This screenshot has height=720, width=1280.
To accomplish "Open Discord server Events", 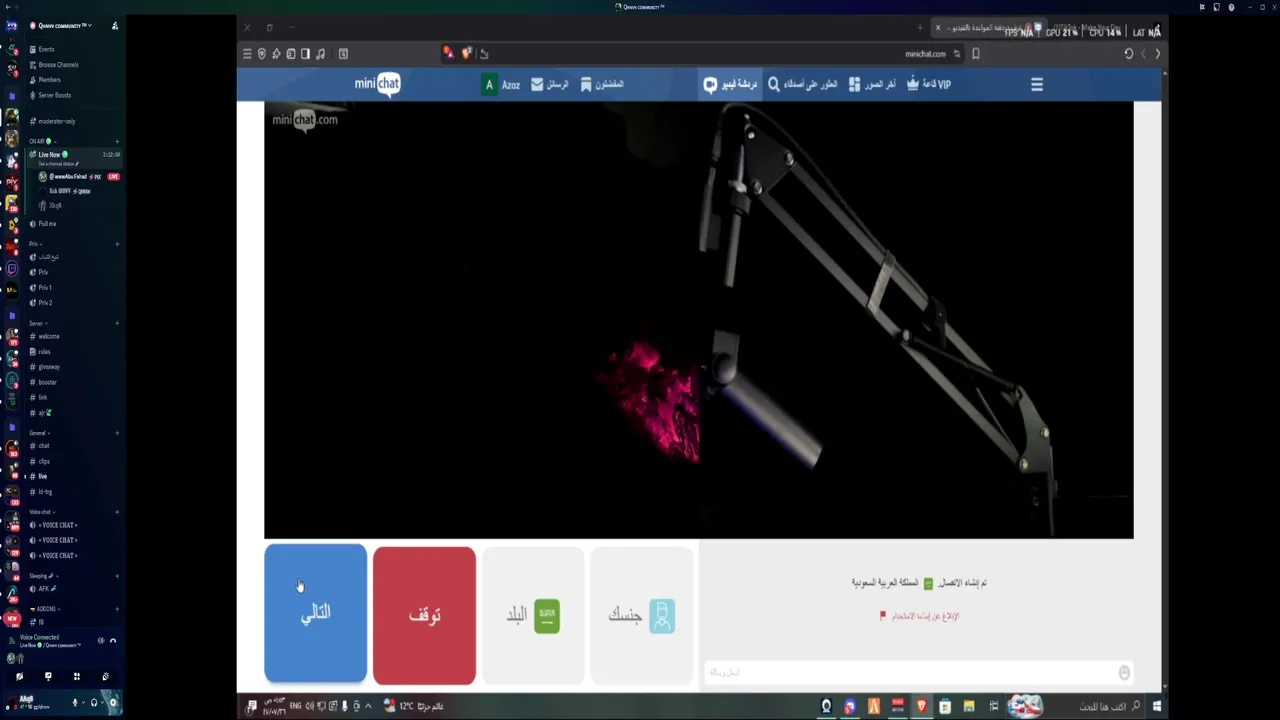I will [x=46, y=49].
